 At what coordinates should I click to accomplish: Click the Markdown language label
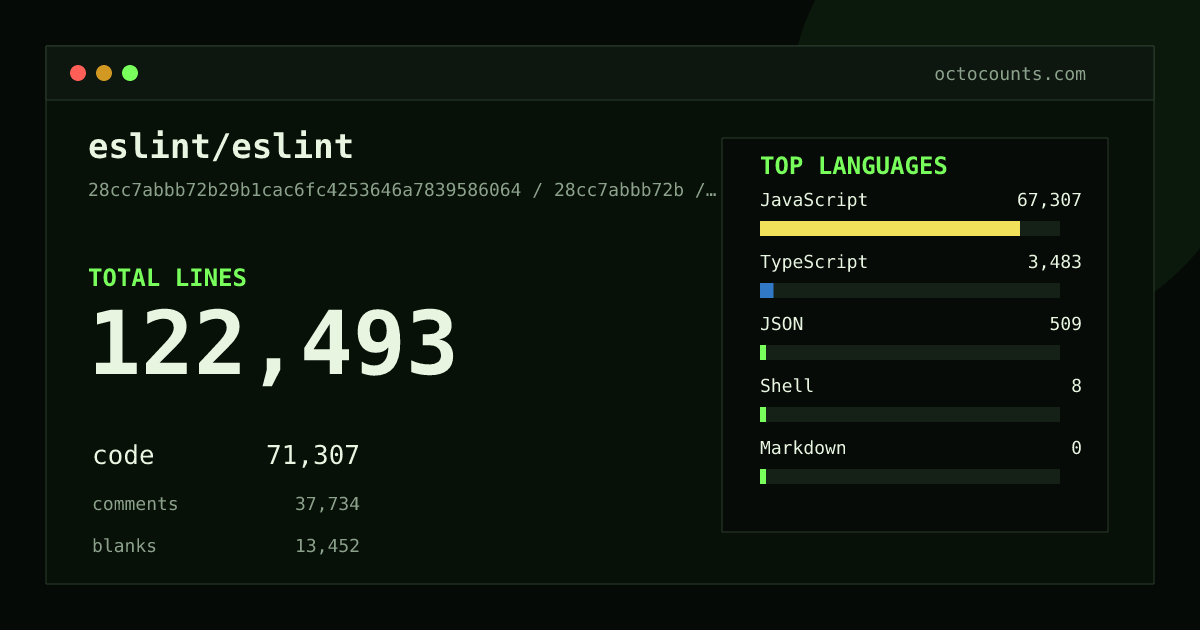pos(803,448)
